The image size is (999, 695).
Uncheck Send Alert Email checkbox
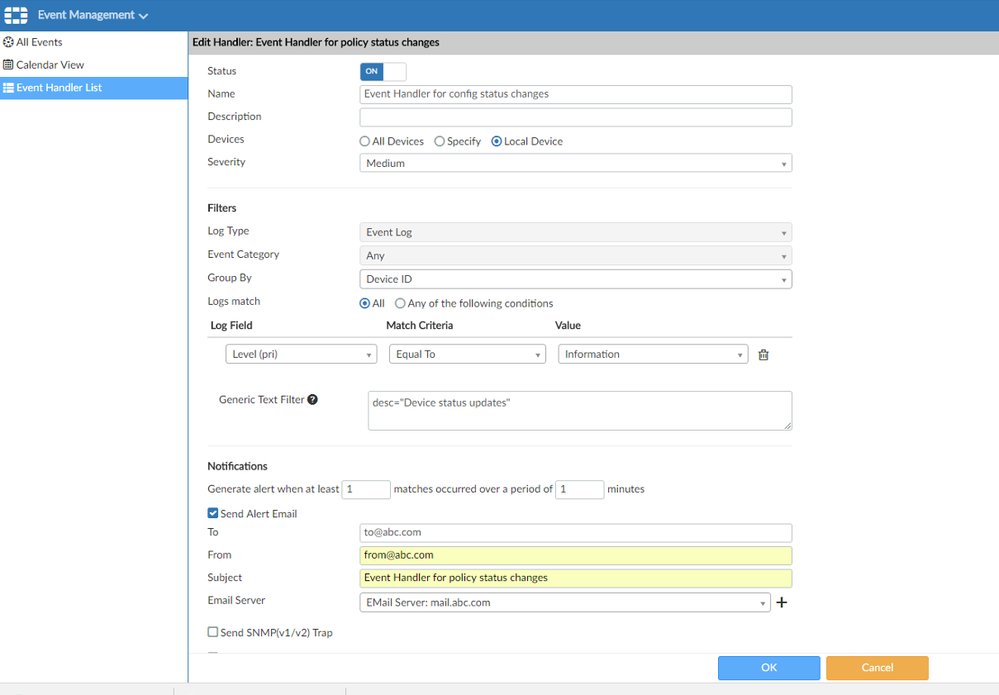click(x=213, y=514)
